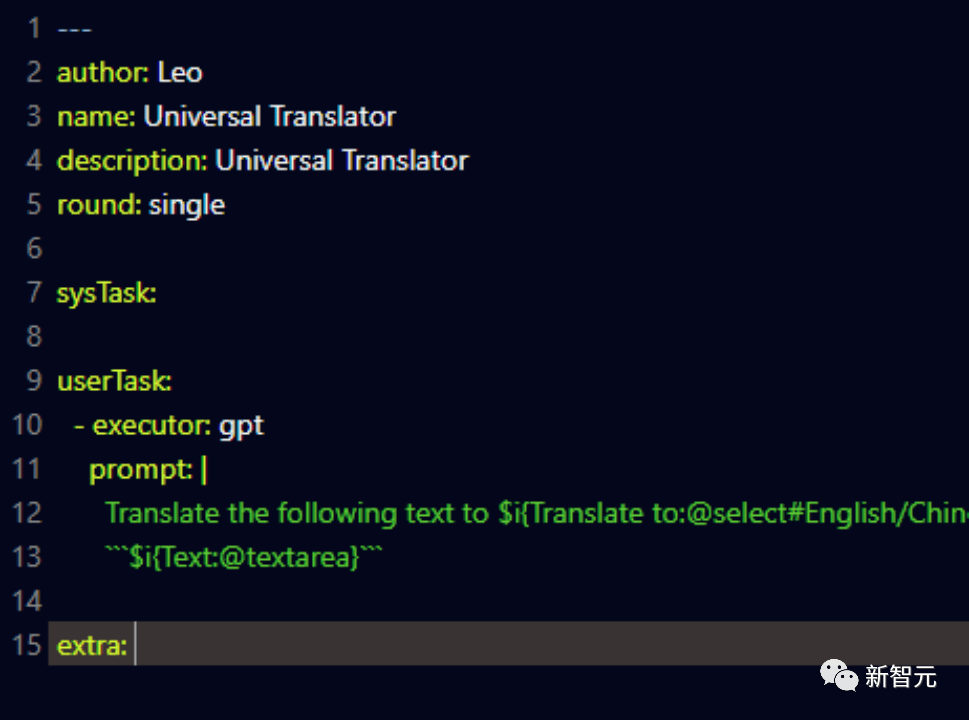Viewport: 969px width, 720px height.
Task: Click the 新智元 watermark text
Action: (x=900, y=677)
